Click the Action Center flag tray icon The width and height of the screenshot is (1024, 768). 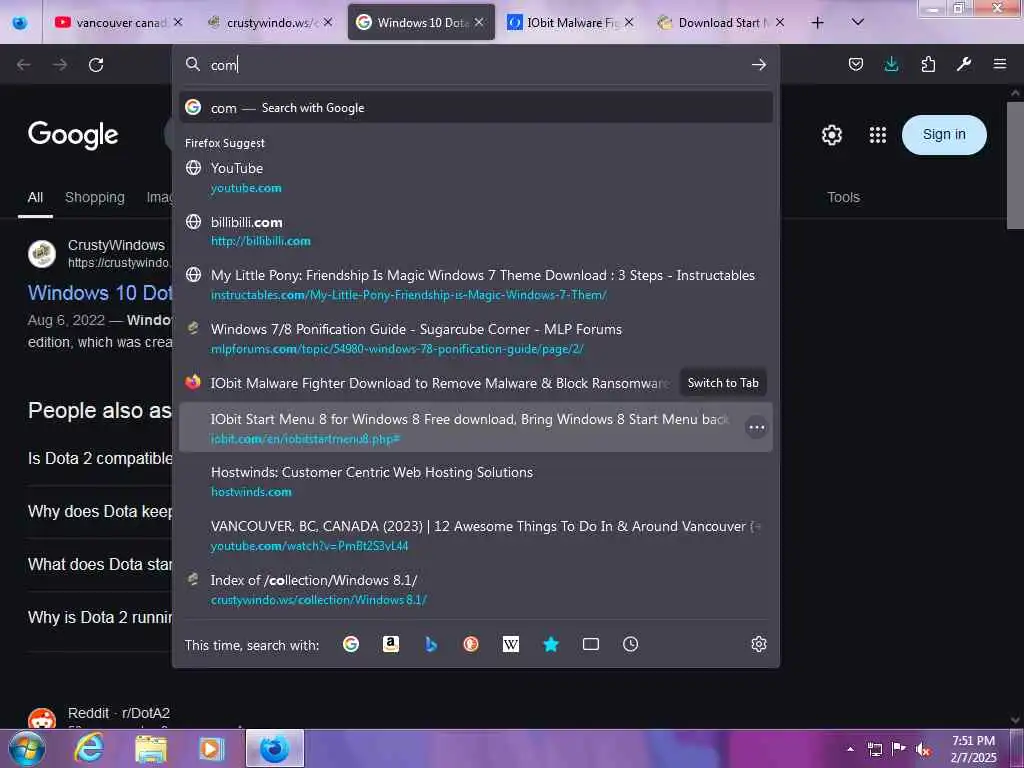coord(898,749)
